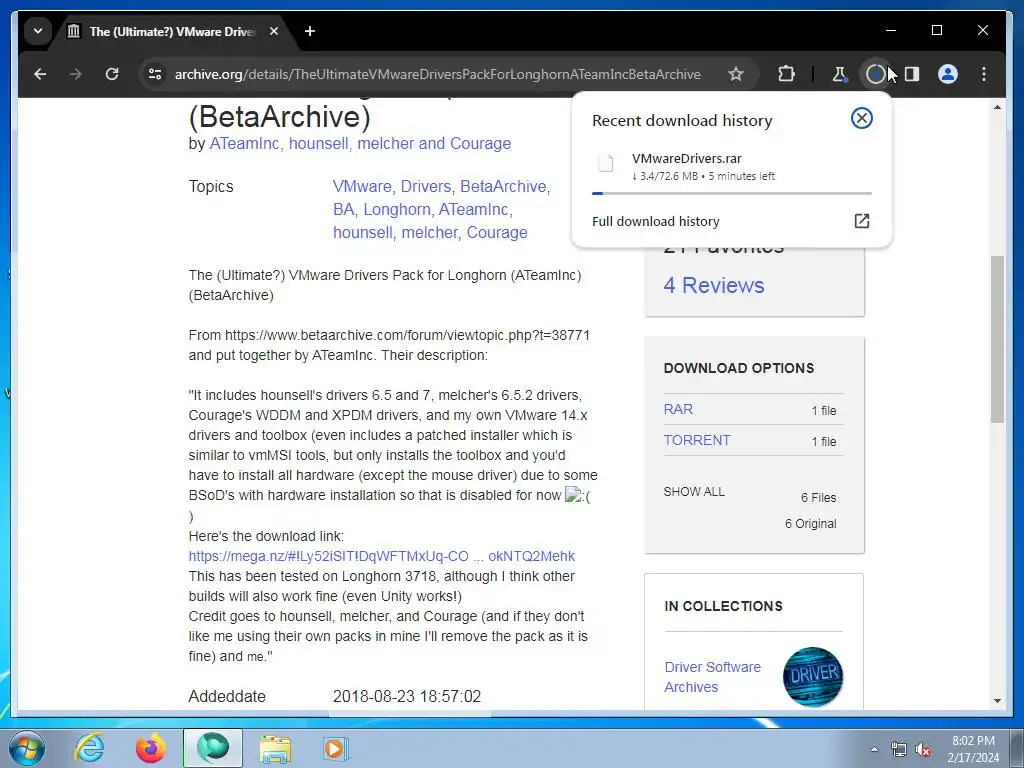Open the Courage topic link
The image size is (1024, 768).
click(497, 232)
